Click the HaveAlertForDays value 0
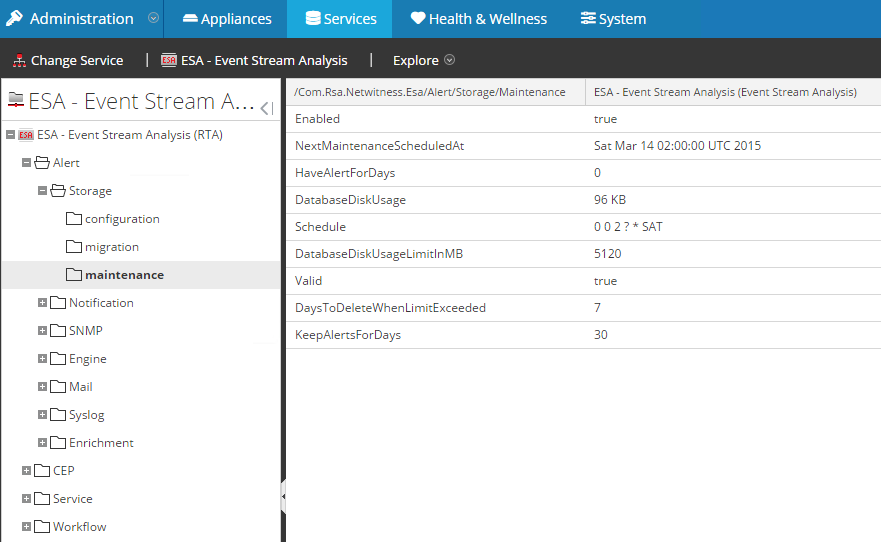Image resolution: width=881 pixels, height=542 pixels. click(x=597, y=173)
